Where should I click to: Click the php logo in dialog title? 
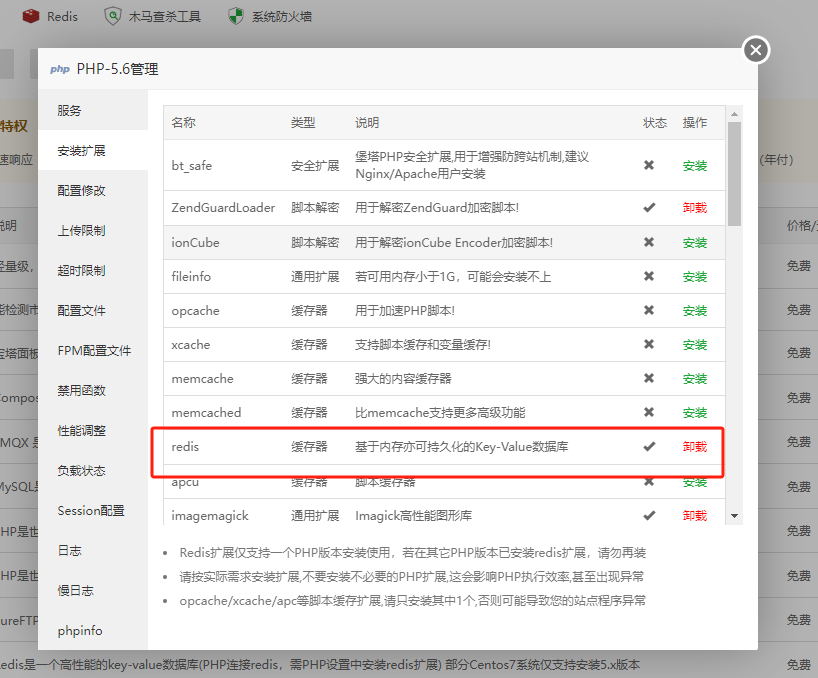click(60, 69)
